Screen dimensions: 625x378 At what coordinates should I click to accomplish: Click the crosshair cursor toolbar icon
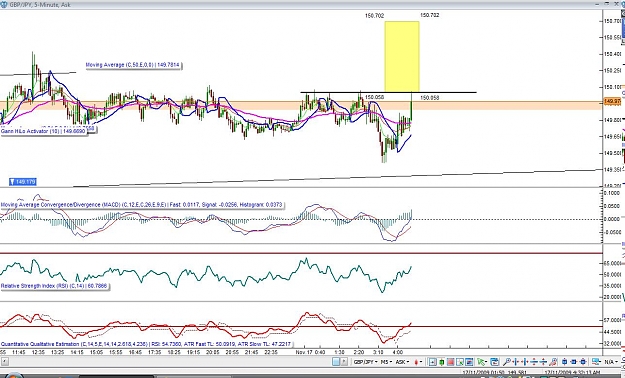tap(432, 362)
